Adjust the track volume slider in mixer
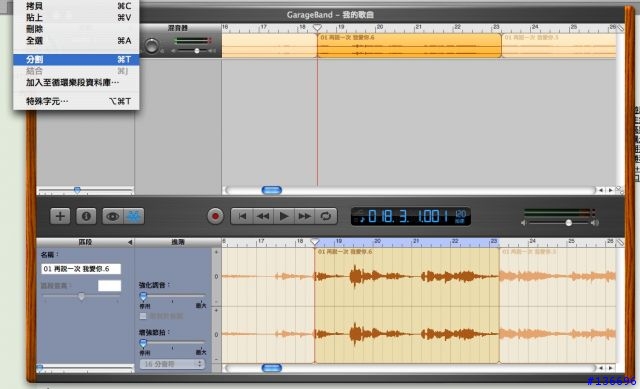 coord(196,51)
